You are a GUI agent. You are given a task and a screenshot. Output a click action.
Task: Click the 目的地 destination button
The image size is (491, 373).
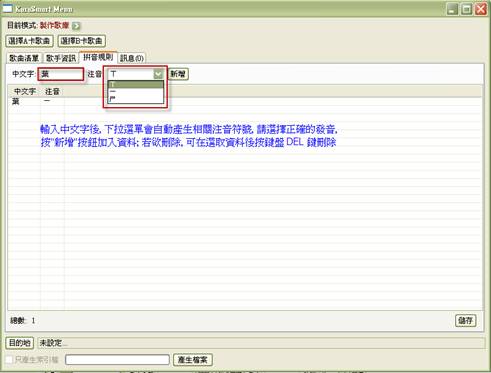point(20,343)
